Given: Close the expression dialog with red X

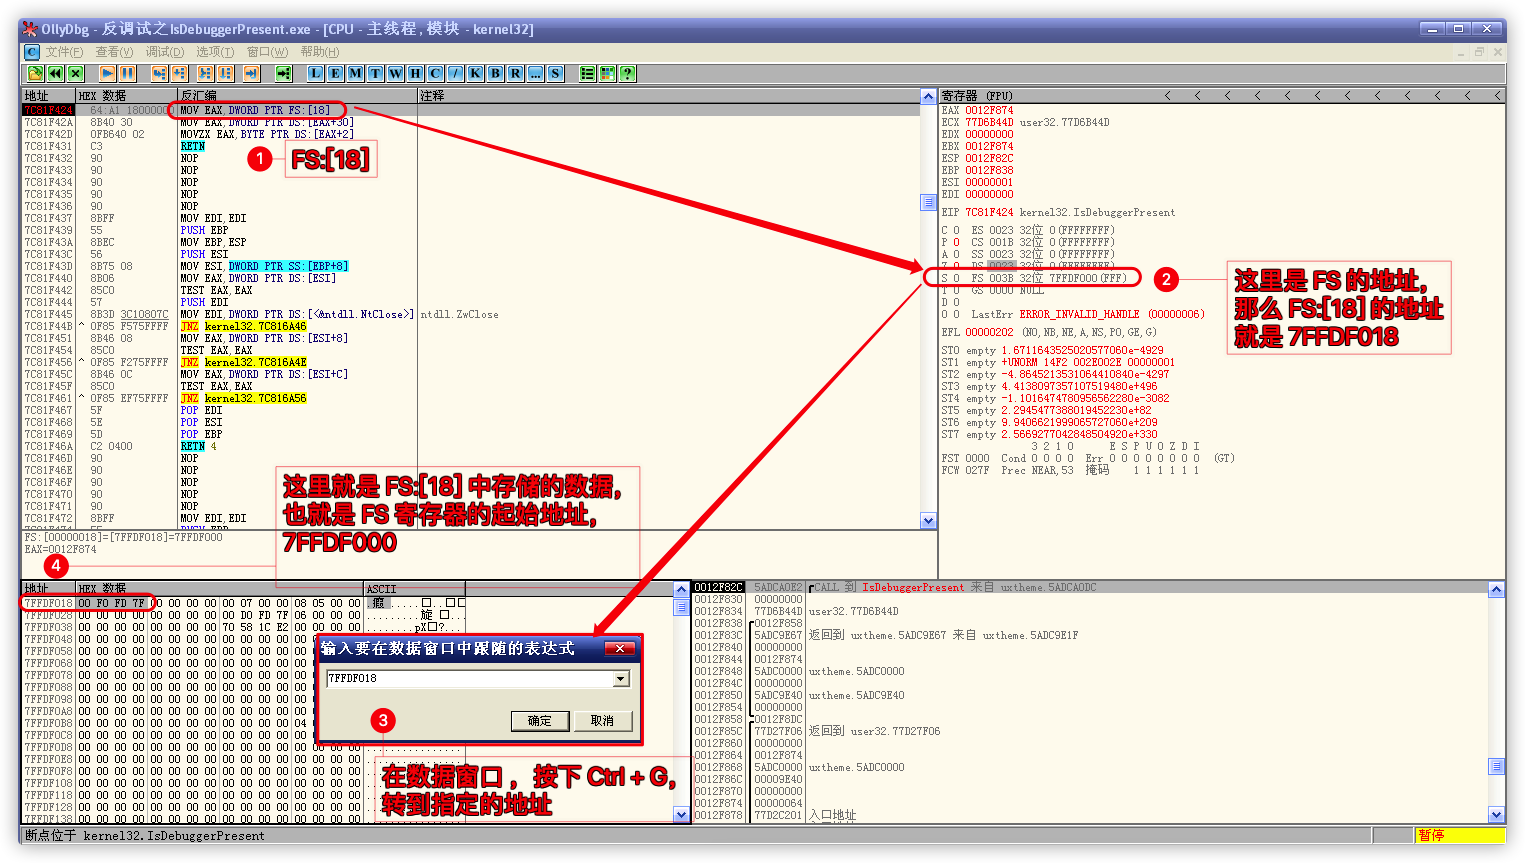Looking at the screenshot, I should tap(620, 649).
